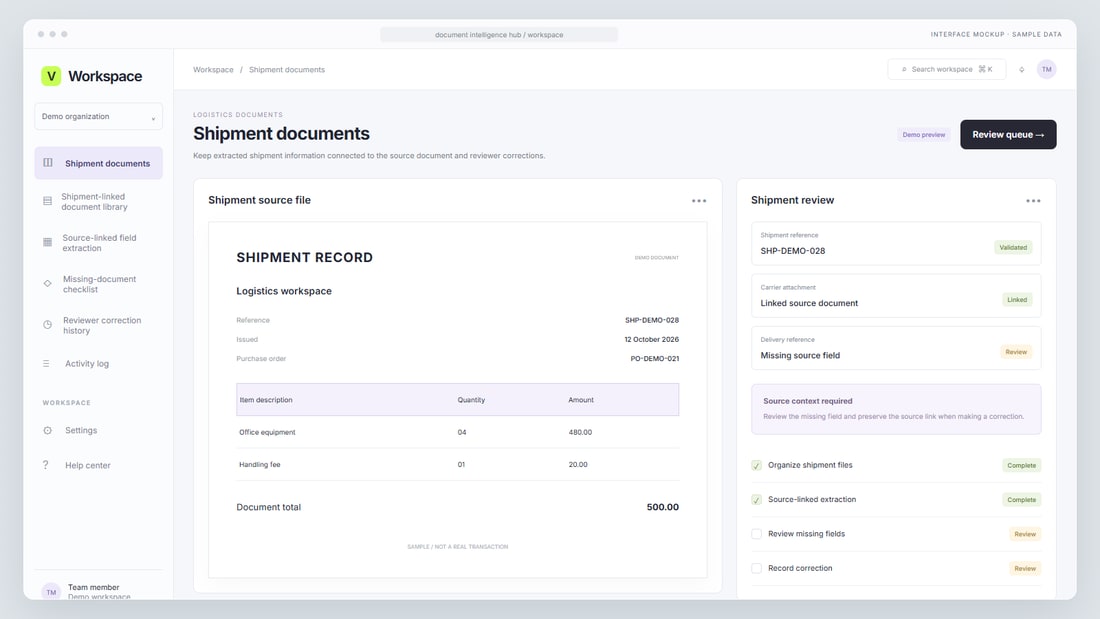Click the Demo preview badge

click(x=923, y=135)
